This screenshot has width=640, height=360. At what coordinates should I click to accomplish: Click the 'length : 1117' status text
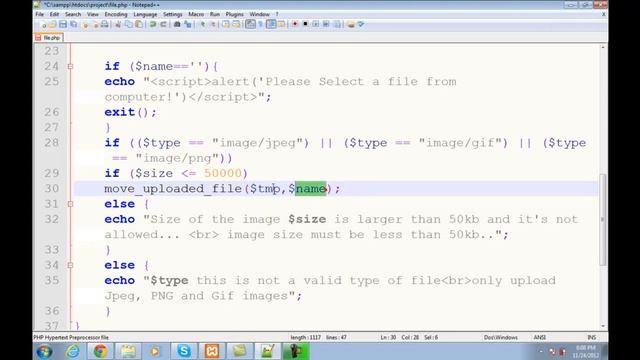point(306,338)
